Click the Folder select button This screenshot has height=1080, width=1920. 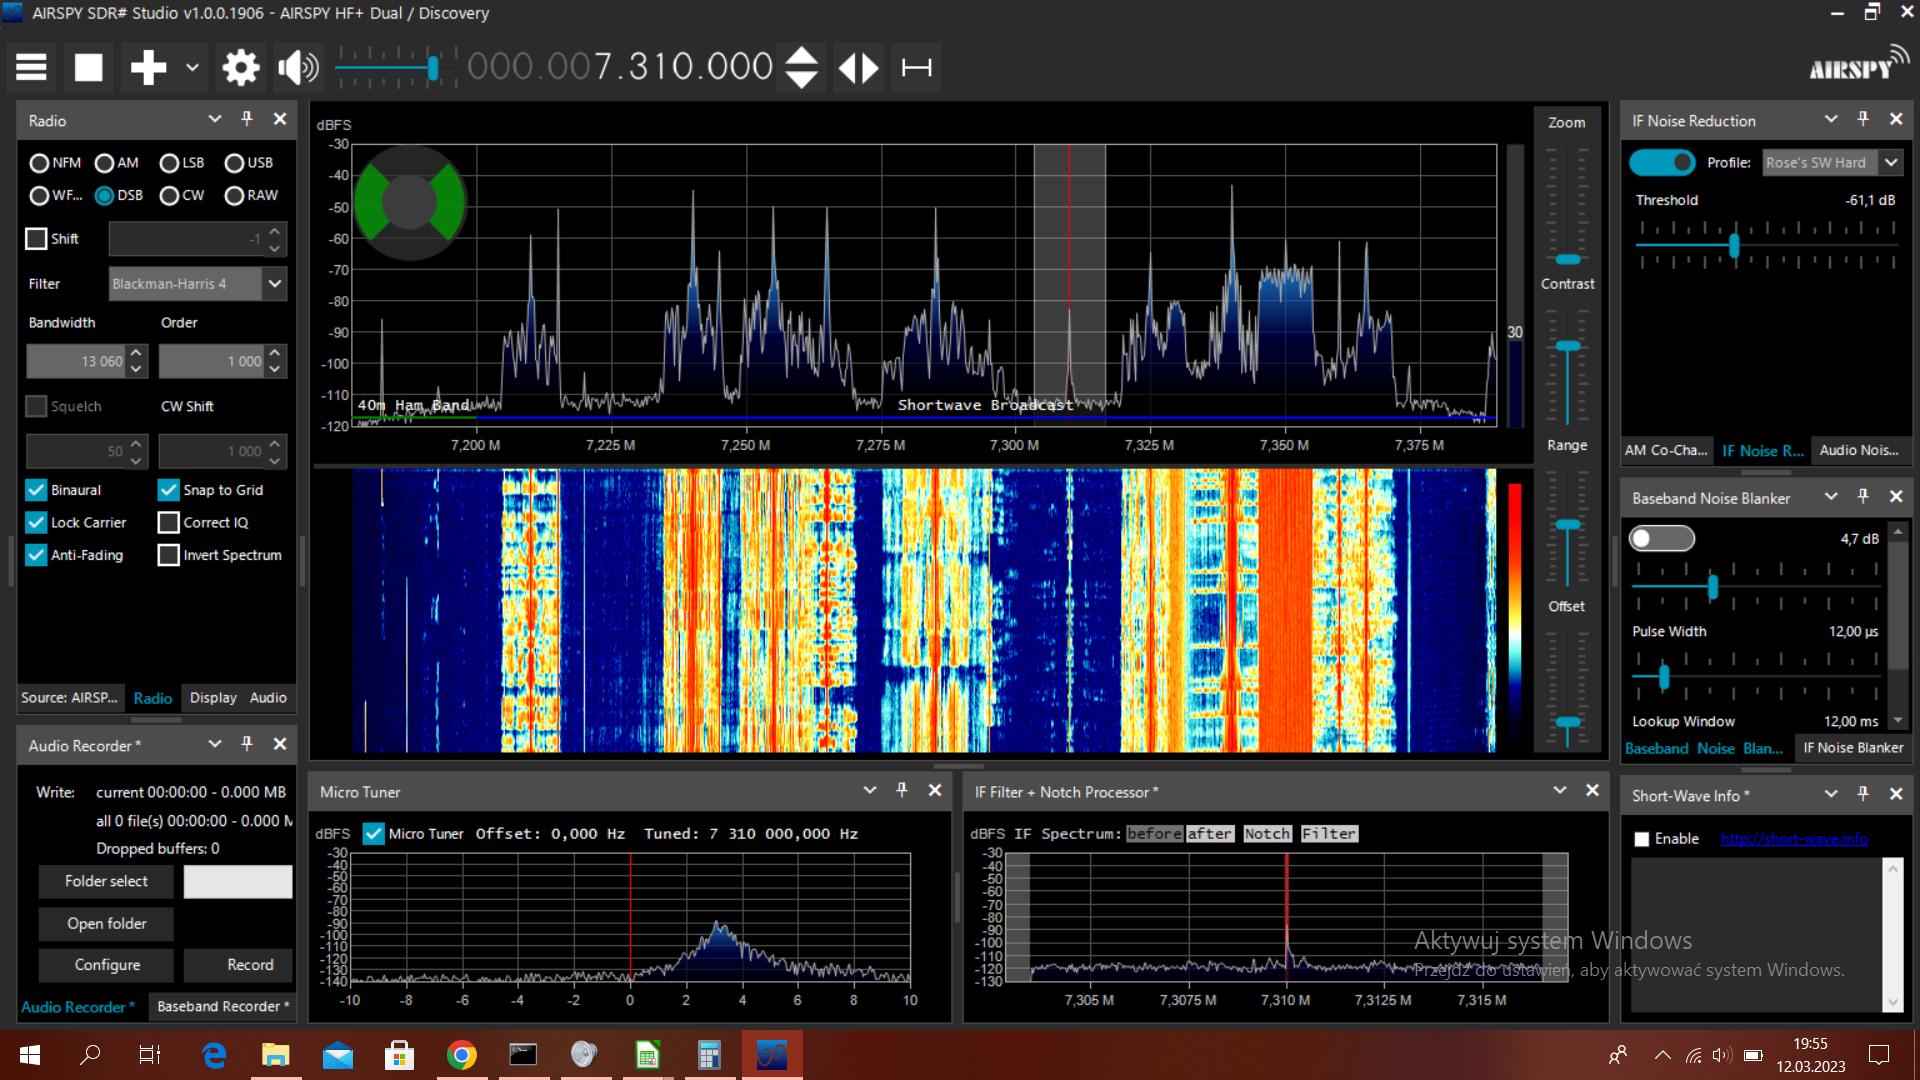point(106,881)
